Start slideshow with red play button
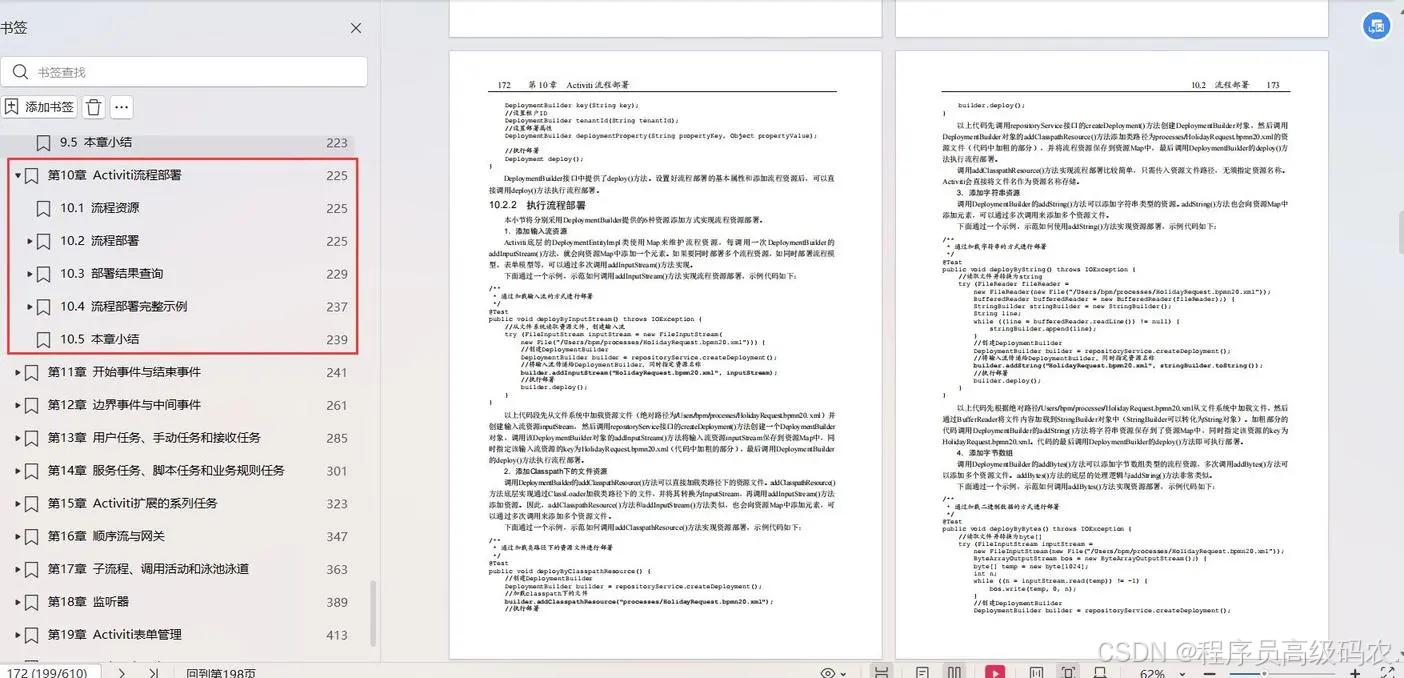This screenshot has width=1404, height=678. tap(995, 673)
